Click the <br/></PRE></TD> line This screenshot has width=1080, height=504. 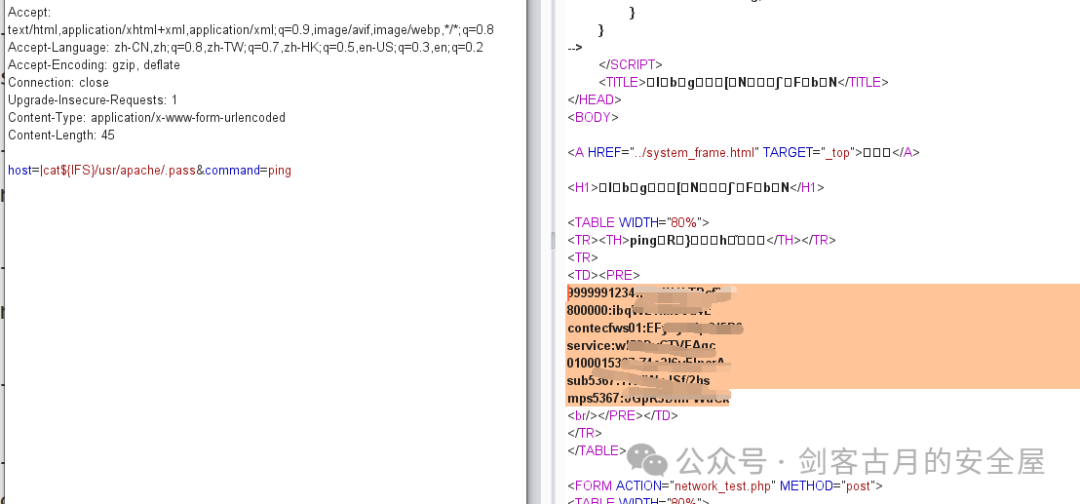click(x=623, y=416)
